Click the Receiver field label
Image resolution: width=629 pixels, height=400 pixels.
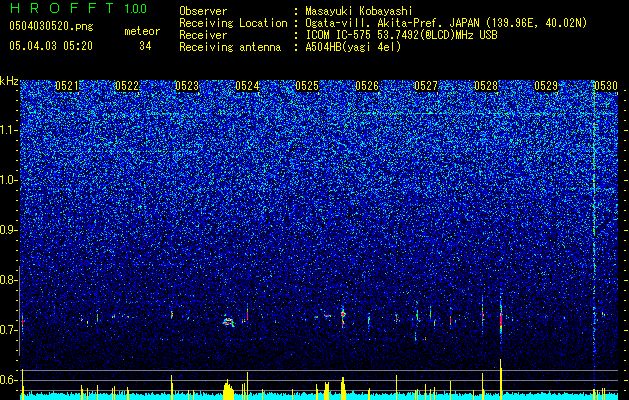pyautogui.click(x=203, y=35)
